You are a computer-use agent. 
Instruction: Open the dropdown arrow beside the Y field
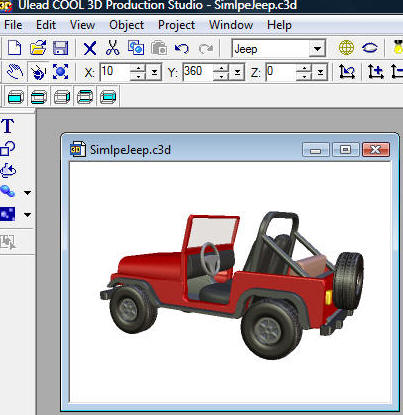237,72
